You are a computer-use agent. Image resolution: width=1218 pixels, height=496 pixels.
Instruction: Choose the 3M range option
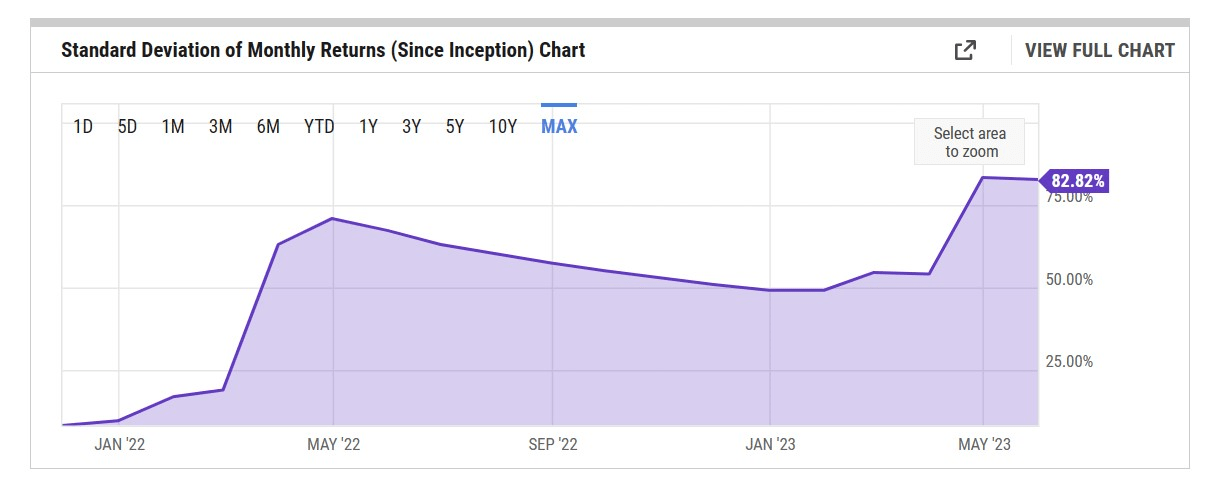point(220,127)
